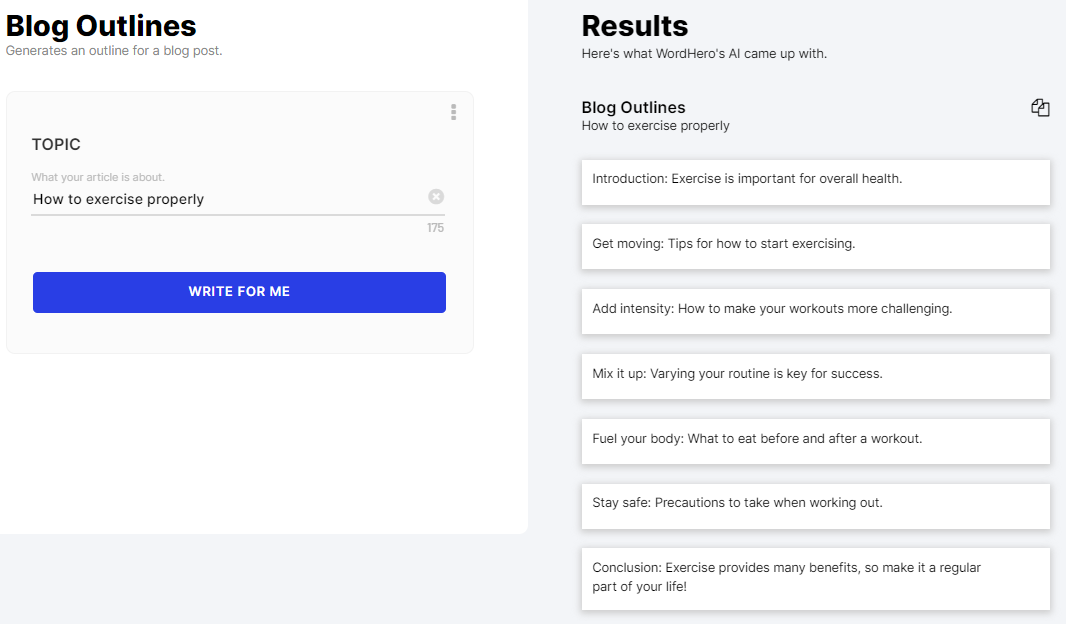Click the copy results icon

1040,107
